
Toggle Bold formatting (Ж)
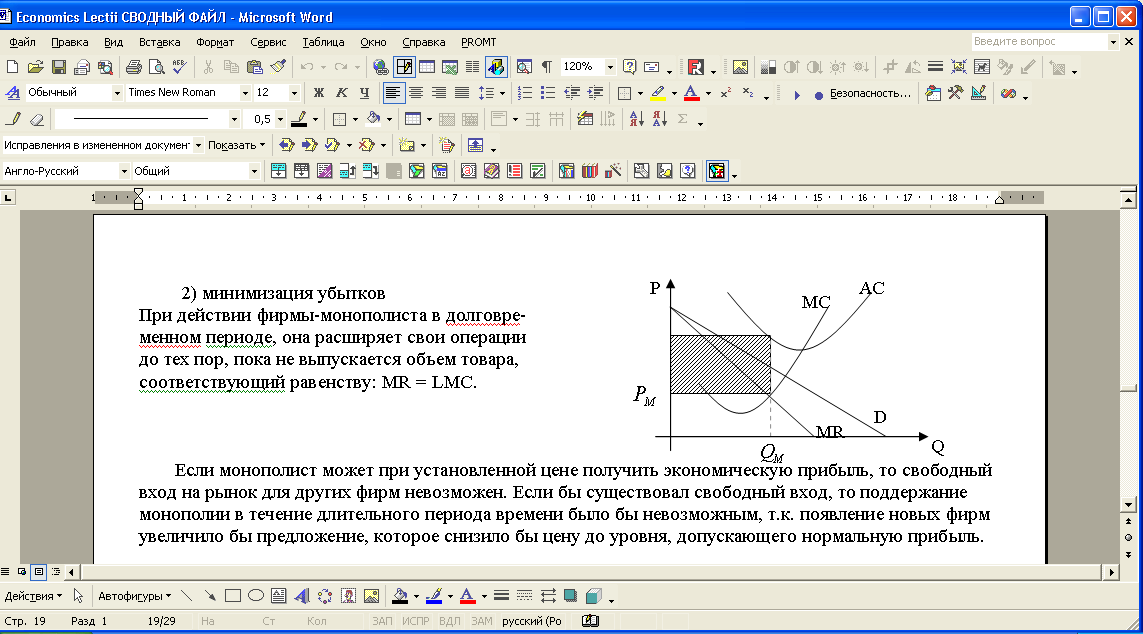pyautogui.click(x=319, y=93)
